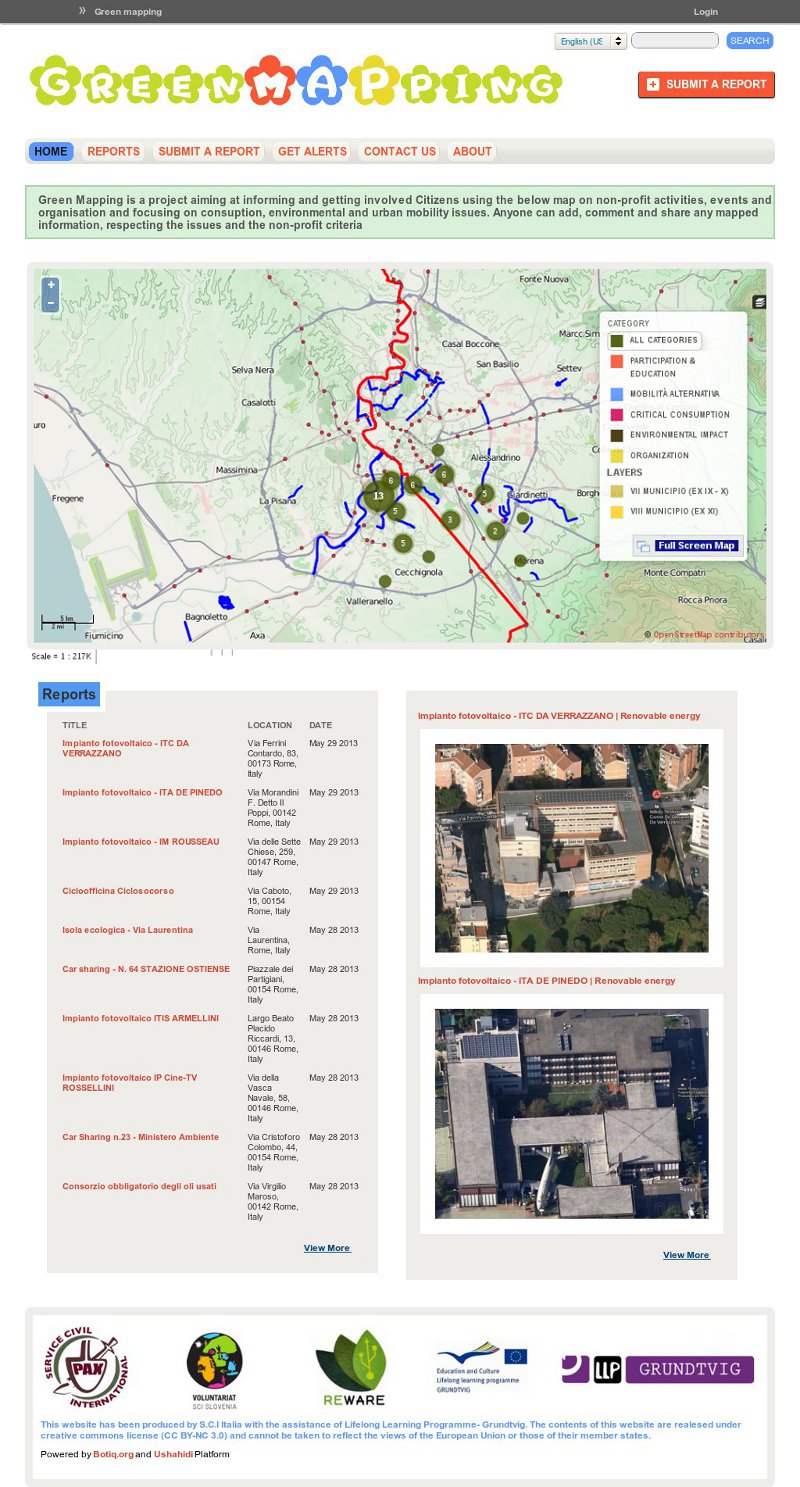Viewport: 800px width, 1487px height.
Task: Click the OpenStreetMap contributors link
Action: coord(708,635)
